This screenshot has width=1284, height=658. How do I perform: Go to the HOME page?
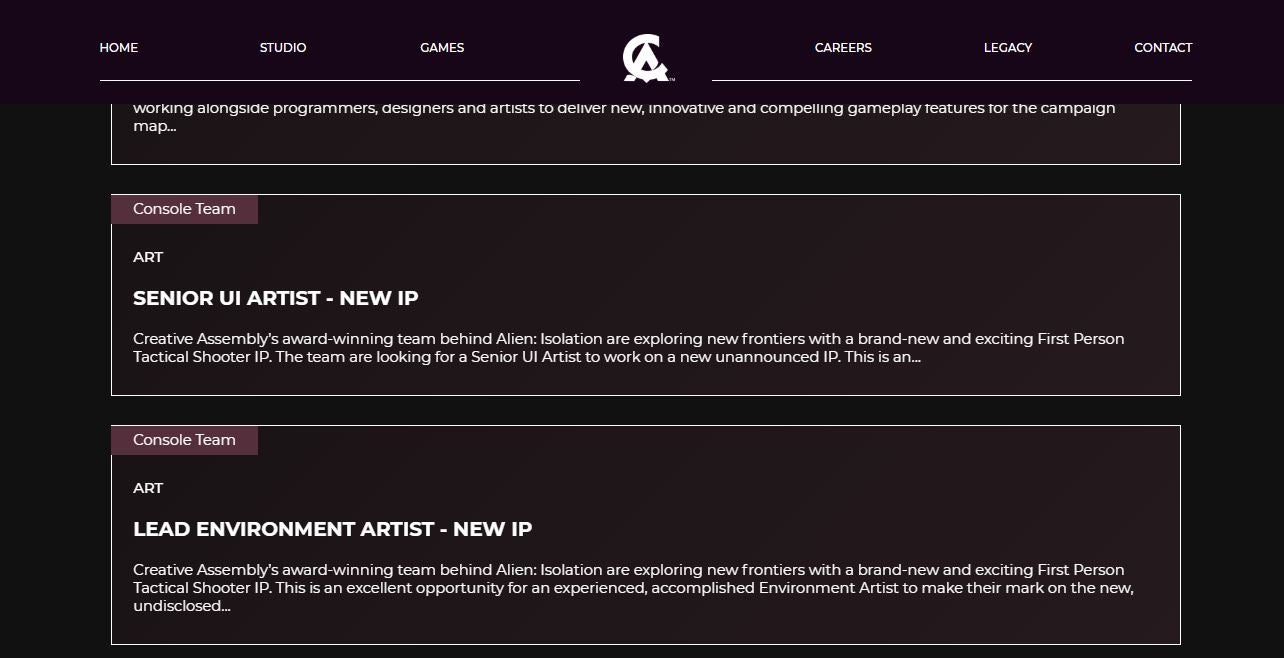click(119, 48)
